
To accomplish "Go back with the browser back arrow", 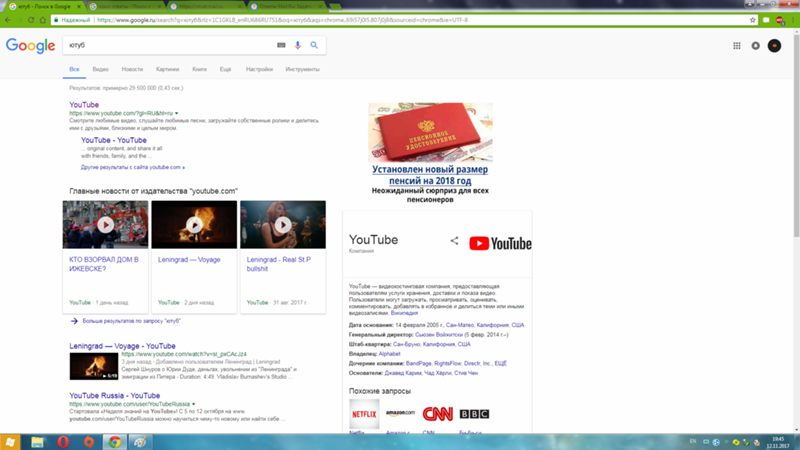I will point(8,20).
